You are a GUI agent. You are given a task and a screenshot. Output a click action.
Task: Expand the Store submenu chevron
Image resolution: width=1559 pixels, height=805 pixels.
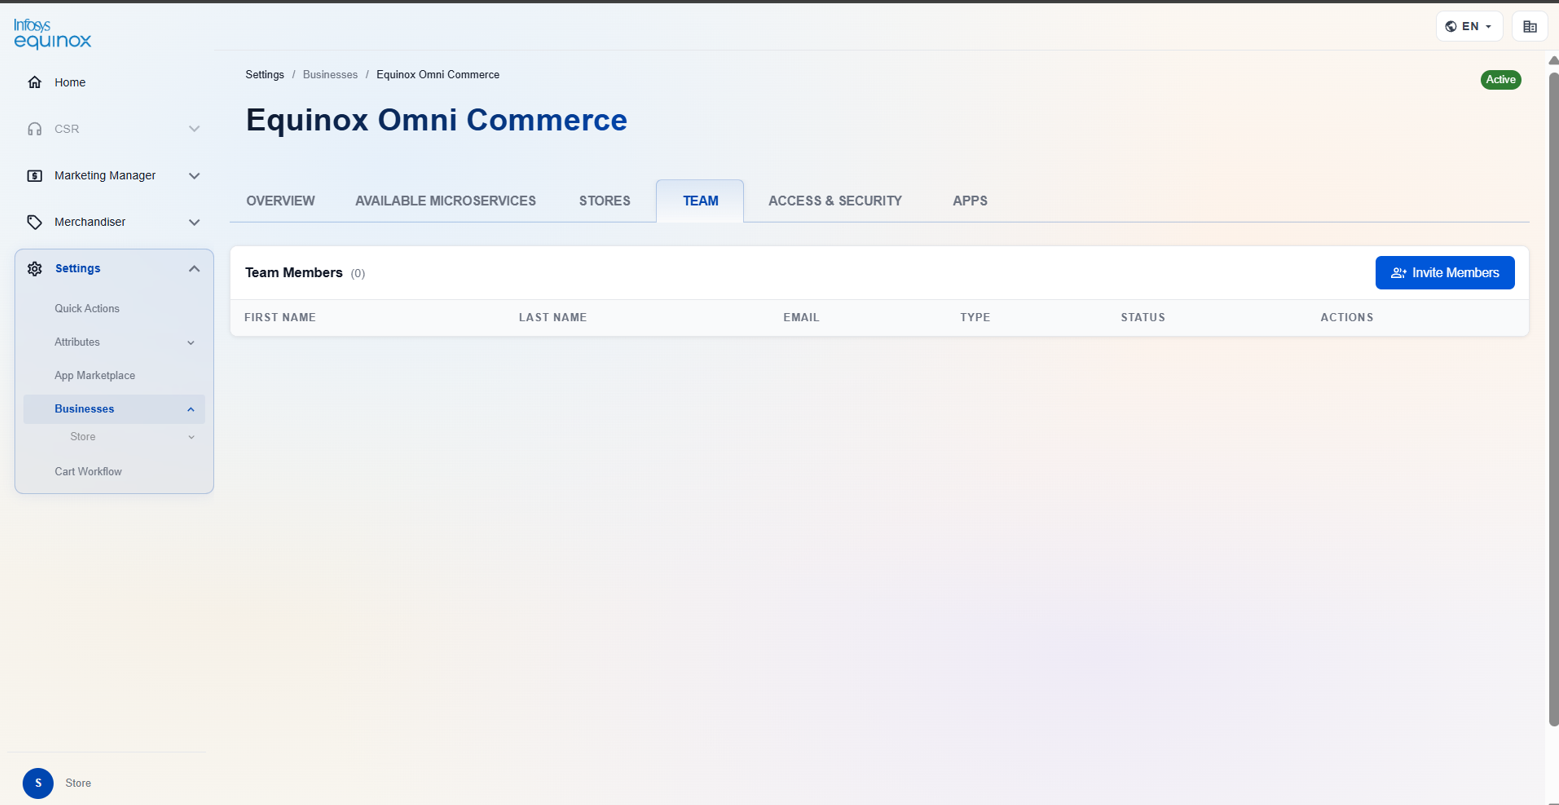(191, 437)
